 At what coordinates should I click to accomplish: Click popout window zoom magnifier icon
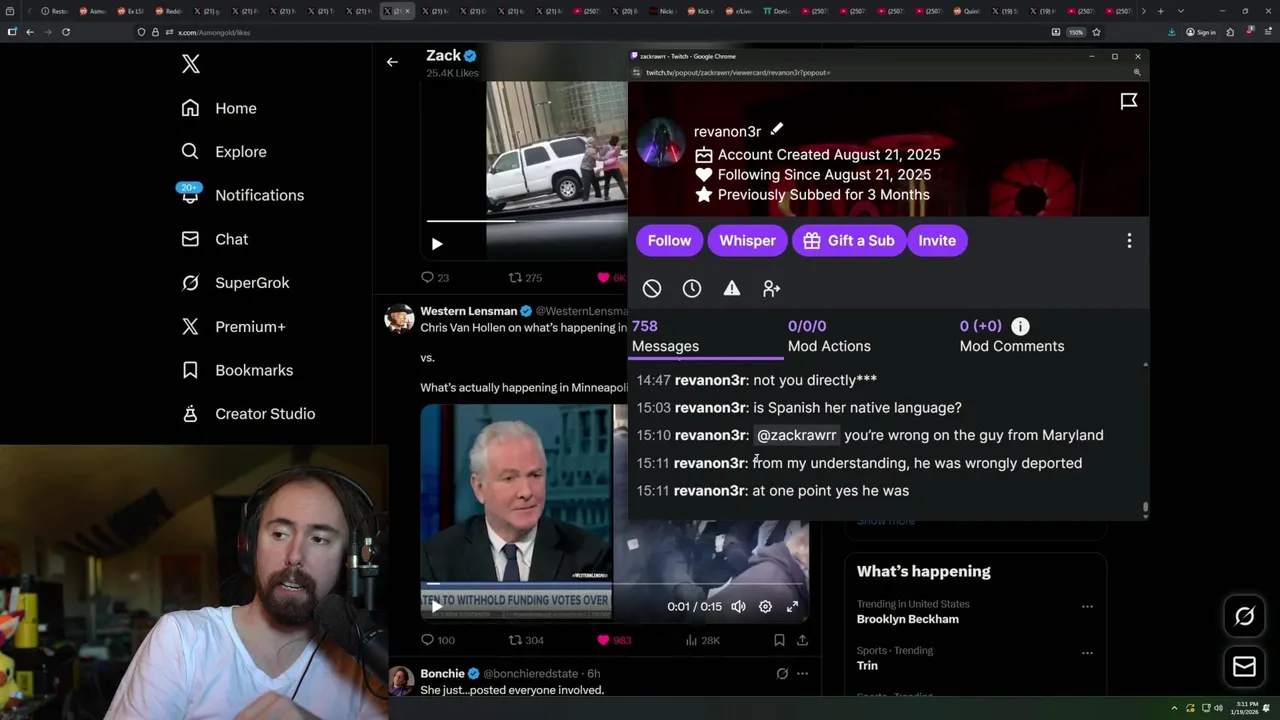pos(1137,72)
